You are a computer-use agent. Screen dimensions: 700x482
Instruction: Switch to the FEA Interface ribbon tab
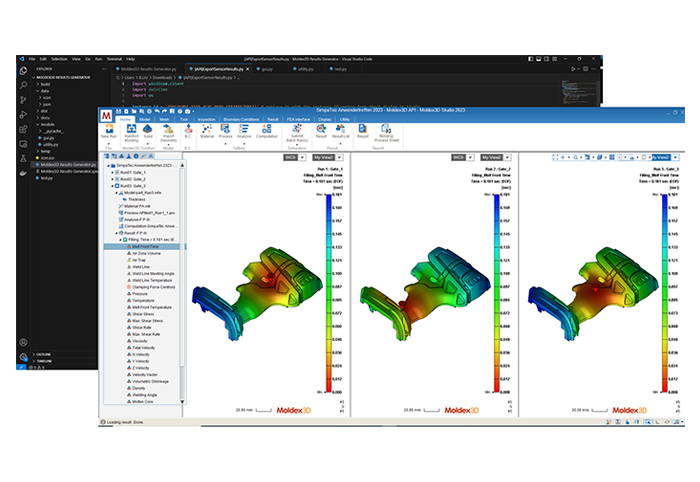(298, 120)
